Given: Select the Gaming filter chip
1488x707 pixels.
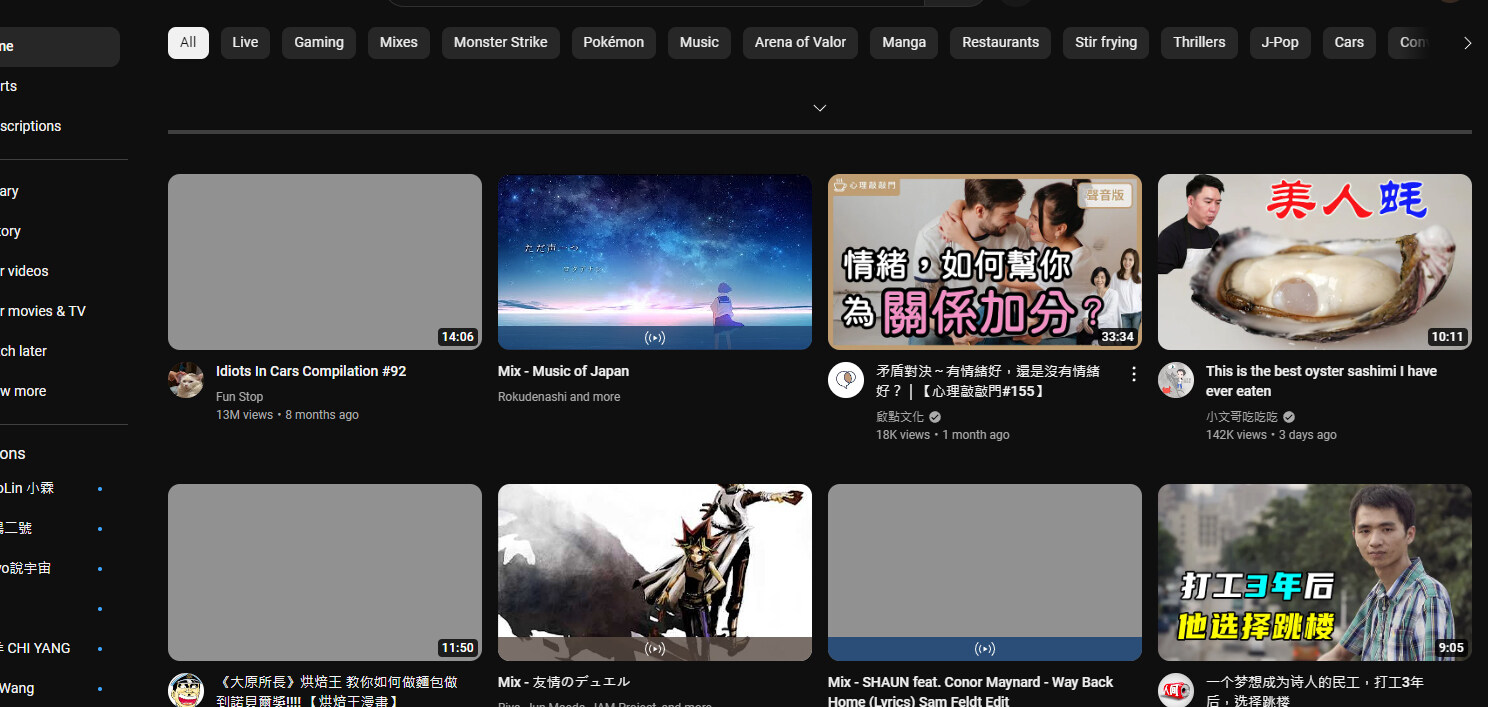Looking at the screenshot, I should (319, 42).
